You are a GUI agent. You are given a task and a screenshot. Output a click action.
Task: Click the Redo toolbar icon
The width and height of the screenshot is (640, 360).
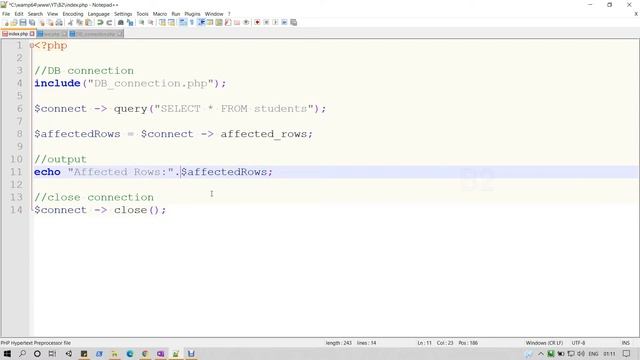(x=109, y=22)
